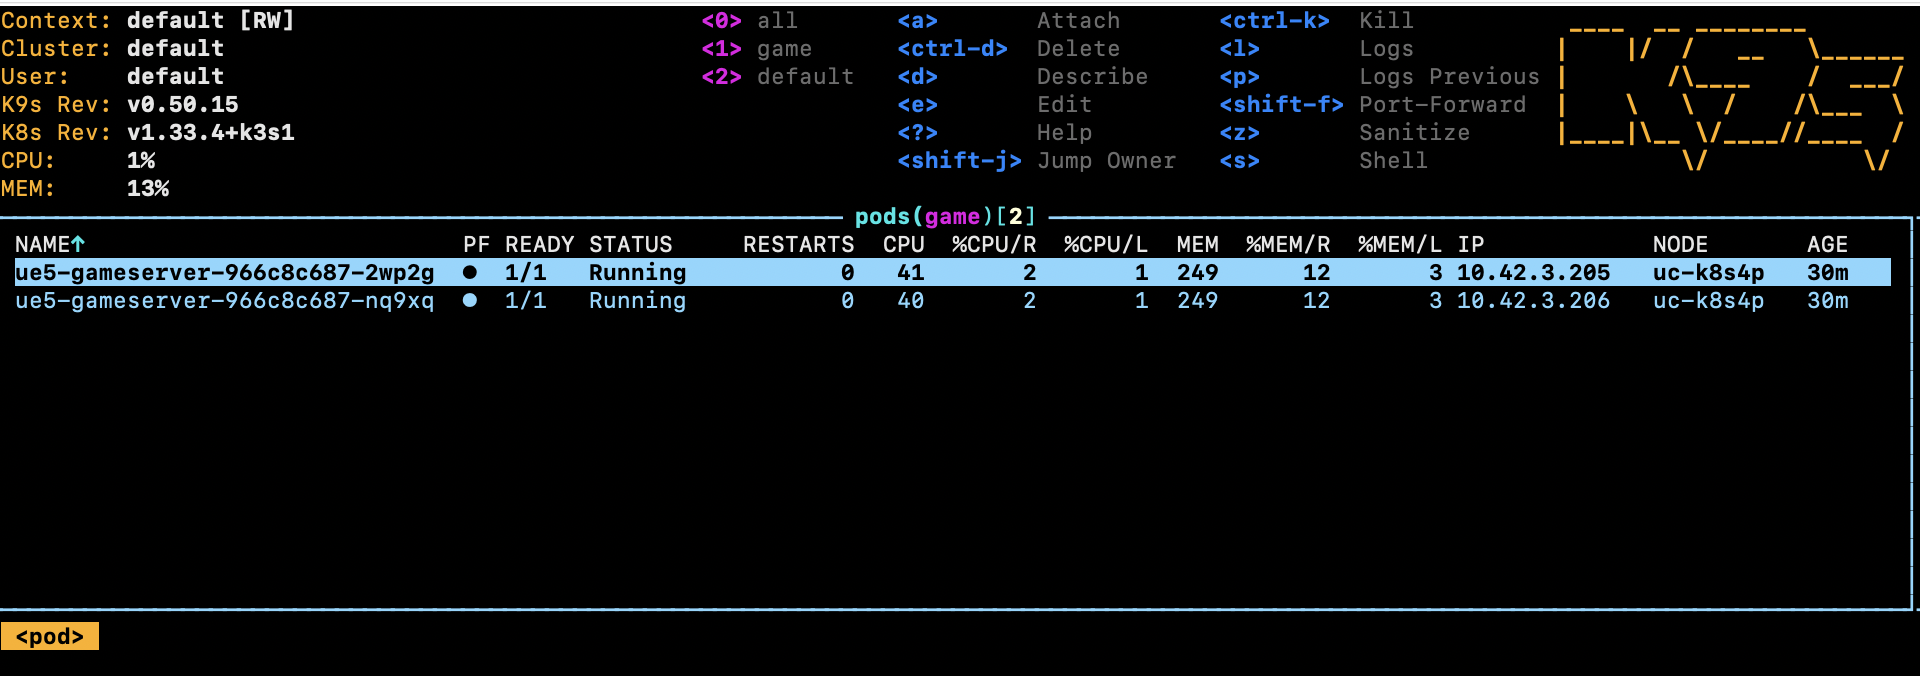Click the Shell command hint
The height and width of the screenshot is (676, 1920).
click(x=1393, y=160)
